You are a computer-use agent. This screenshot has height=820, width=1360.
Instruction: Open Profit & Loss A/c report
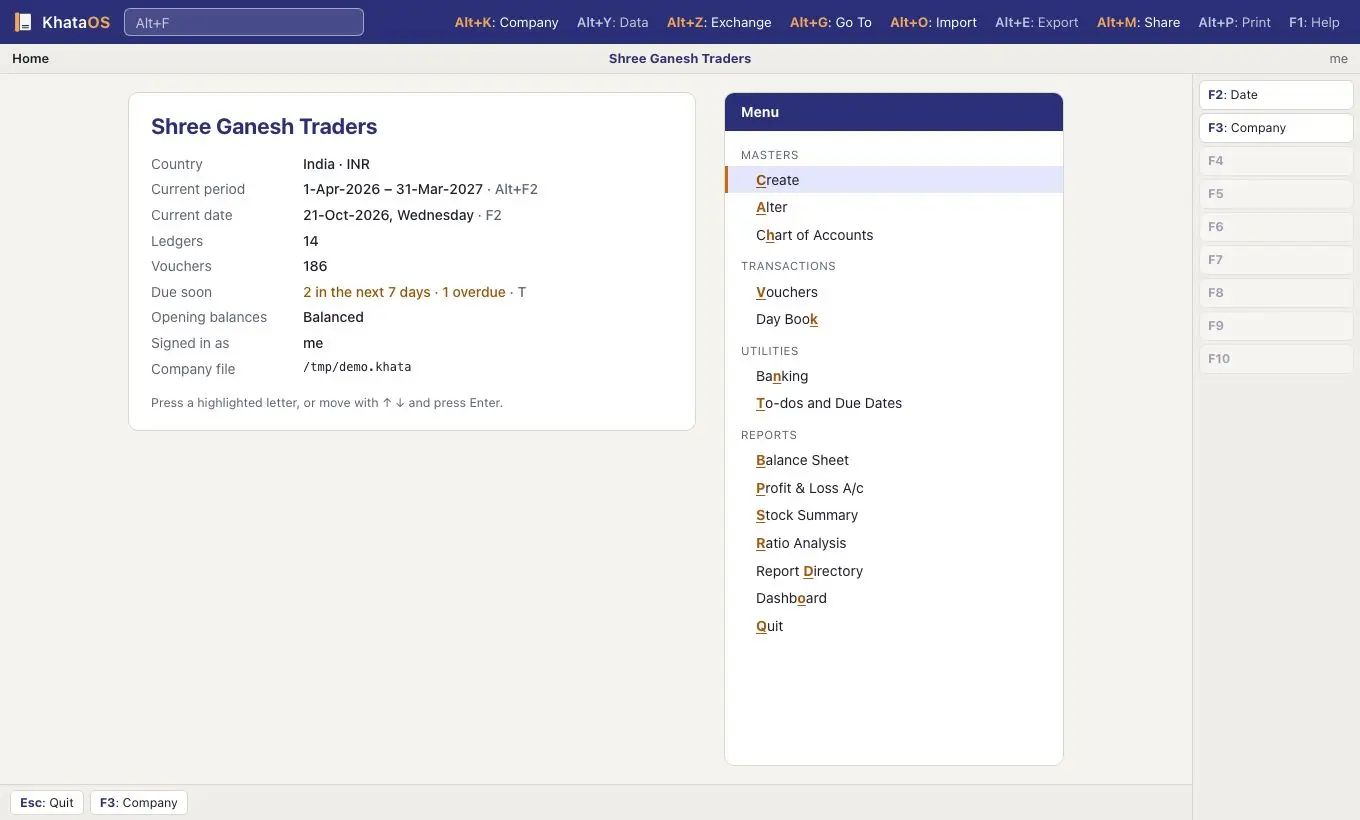click(894, 488)
